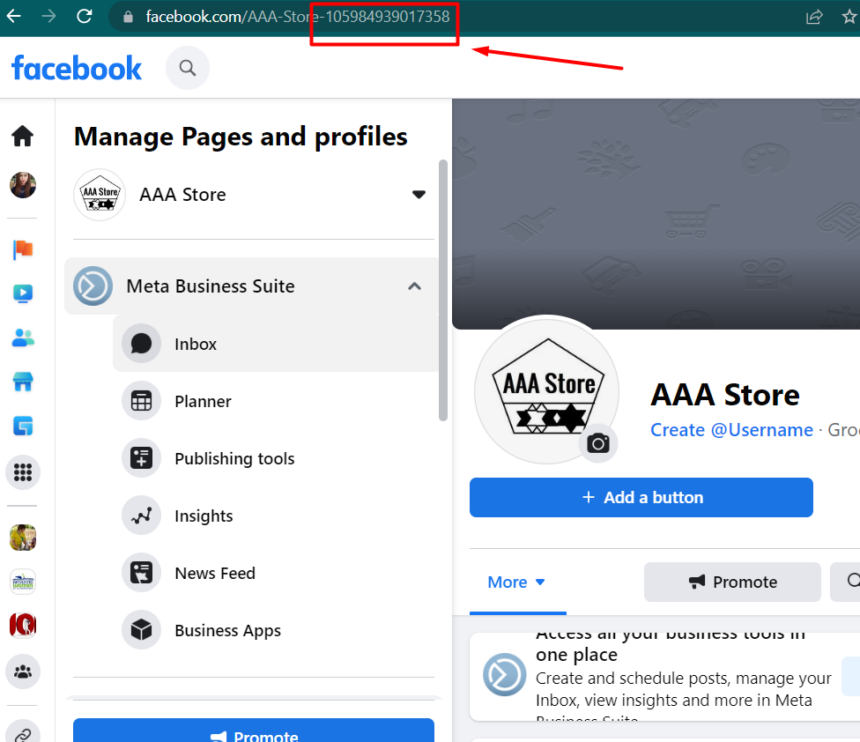Open Insights from the left panel
This screenshot has height=742, width=860.
click(203, 516)
